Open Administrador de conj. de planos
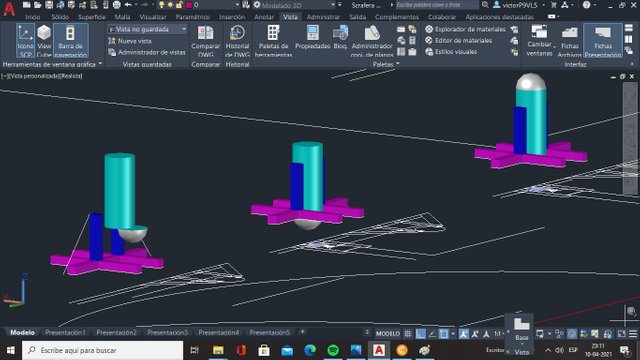This screenshot has width=640, height=360. [372, 41]
